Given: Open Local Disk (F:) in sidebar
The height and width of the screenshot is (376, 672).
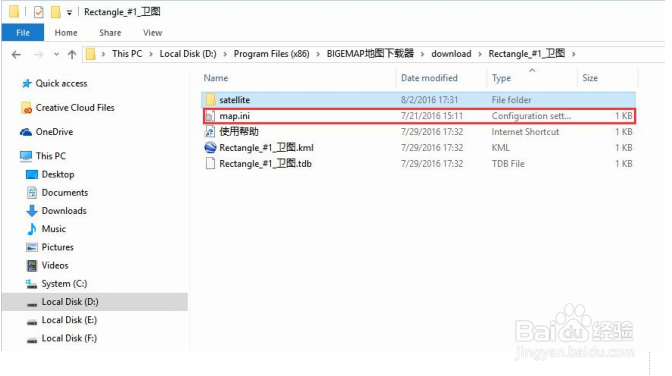Looking at the screenshot, I should click(69, 338).
